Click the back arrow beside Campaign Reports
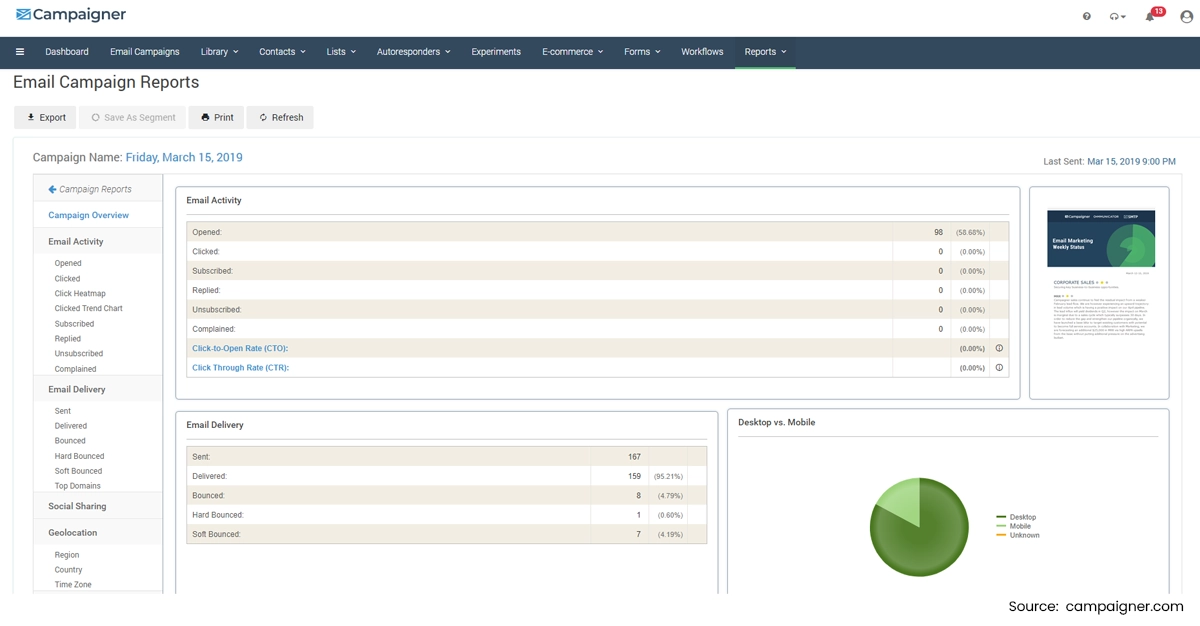Screen dimensions: 1200x626 (52, 189)
